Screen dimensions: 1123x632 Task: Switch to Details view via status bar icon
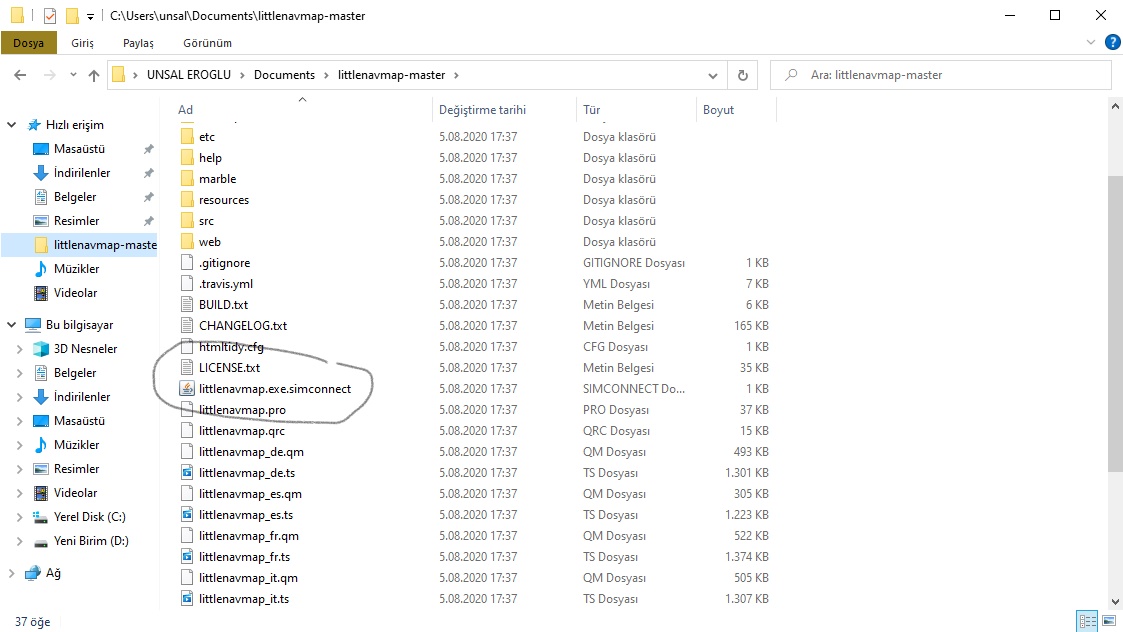coord(1087,621)
